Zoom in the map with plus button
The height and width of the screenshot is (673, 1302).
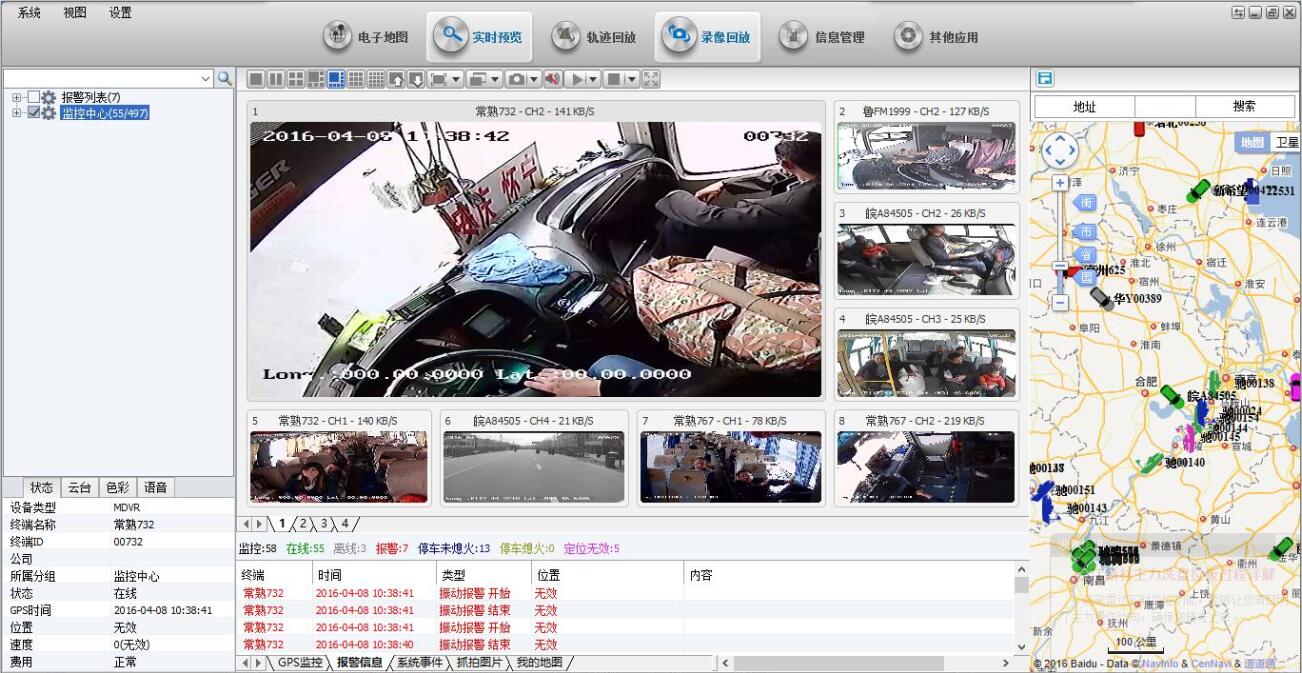tap(1060, 183)
